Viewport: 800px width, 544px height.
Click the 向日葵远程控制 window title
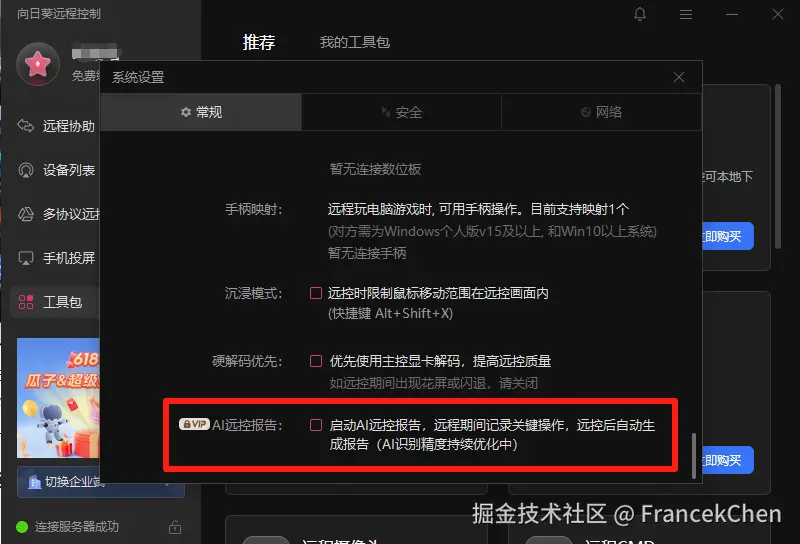[x=59, y=13]
